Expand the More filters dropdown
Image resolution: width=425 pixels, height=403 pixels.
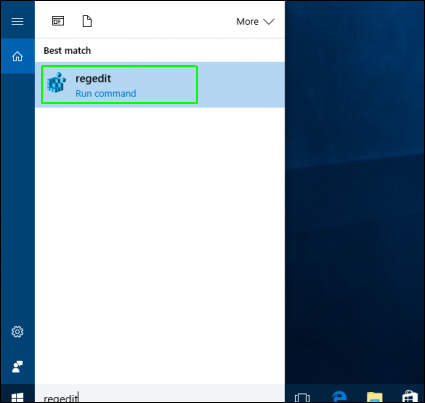(255, 22)
